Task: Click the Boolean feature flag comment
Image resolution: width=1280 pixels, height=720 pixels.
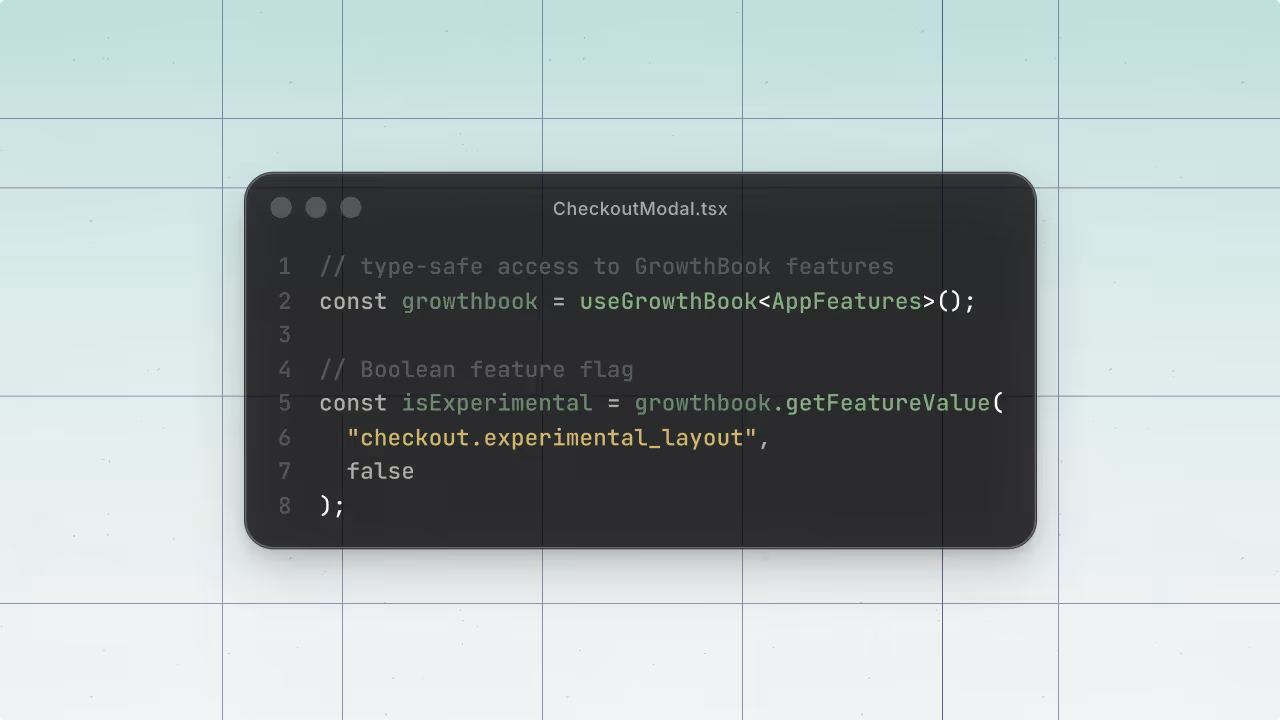Action: (x=477, y=369)
